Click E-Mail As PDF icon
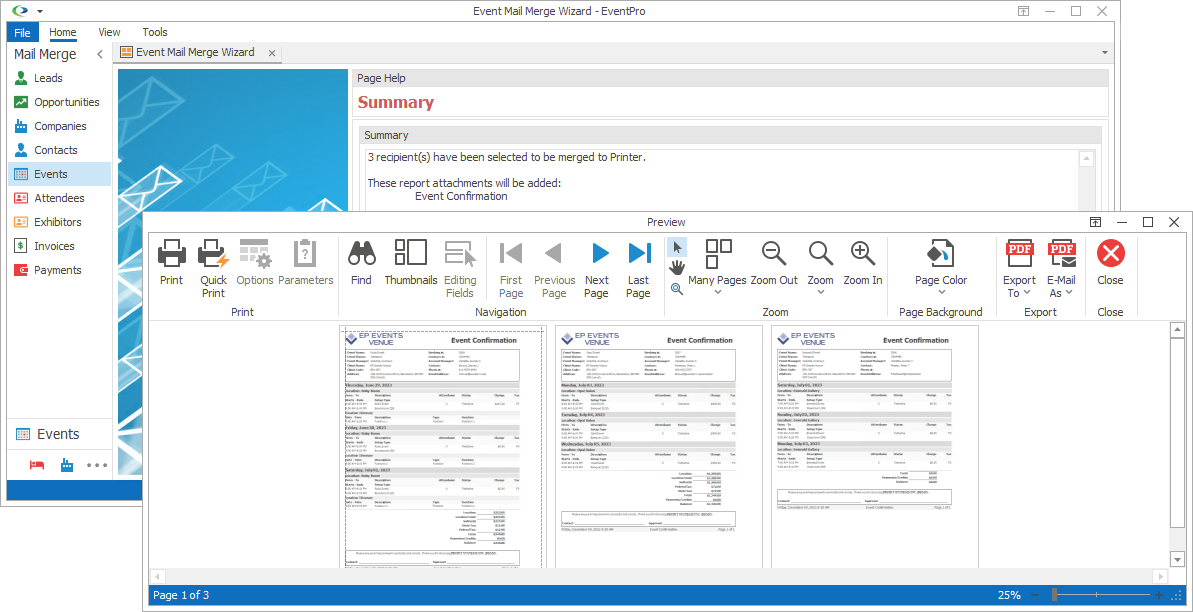This screenshot has width=1193, height=612. click(1061, 253)
